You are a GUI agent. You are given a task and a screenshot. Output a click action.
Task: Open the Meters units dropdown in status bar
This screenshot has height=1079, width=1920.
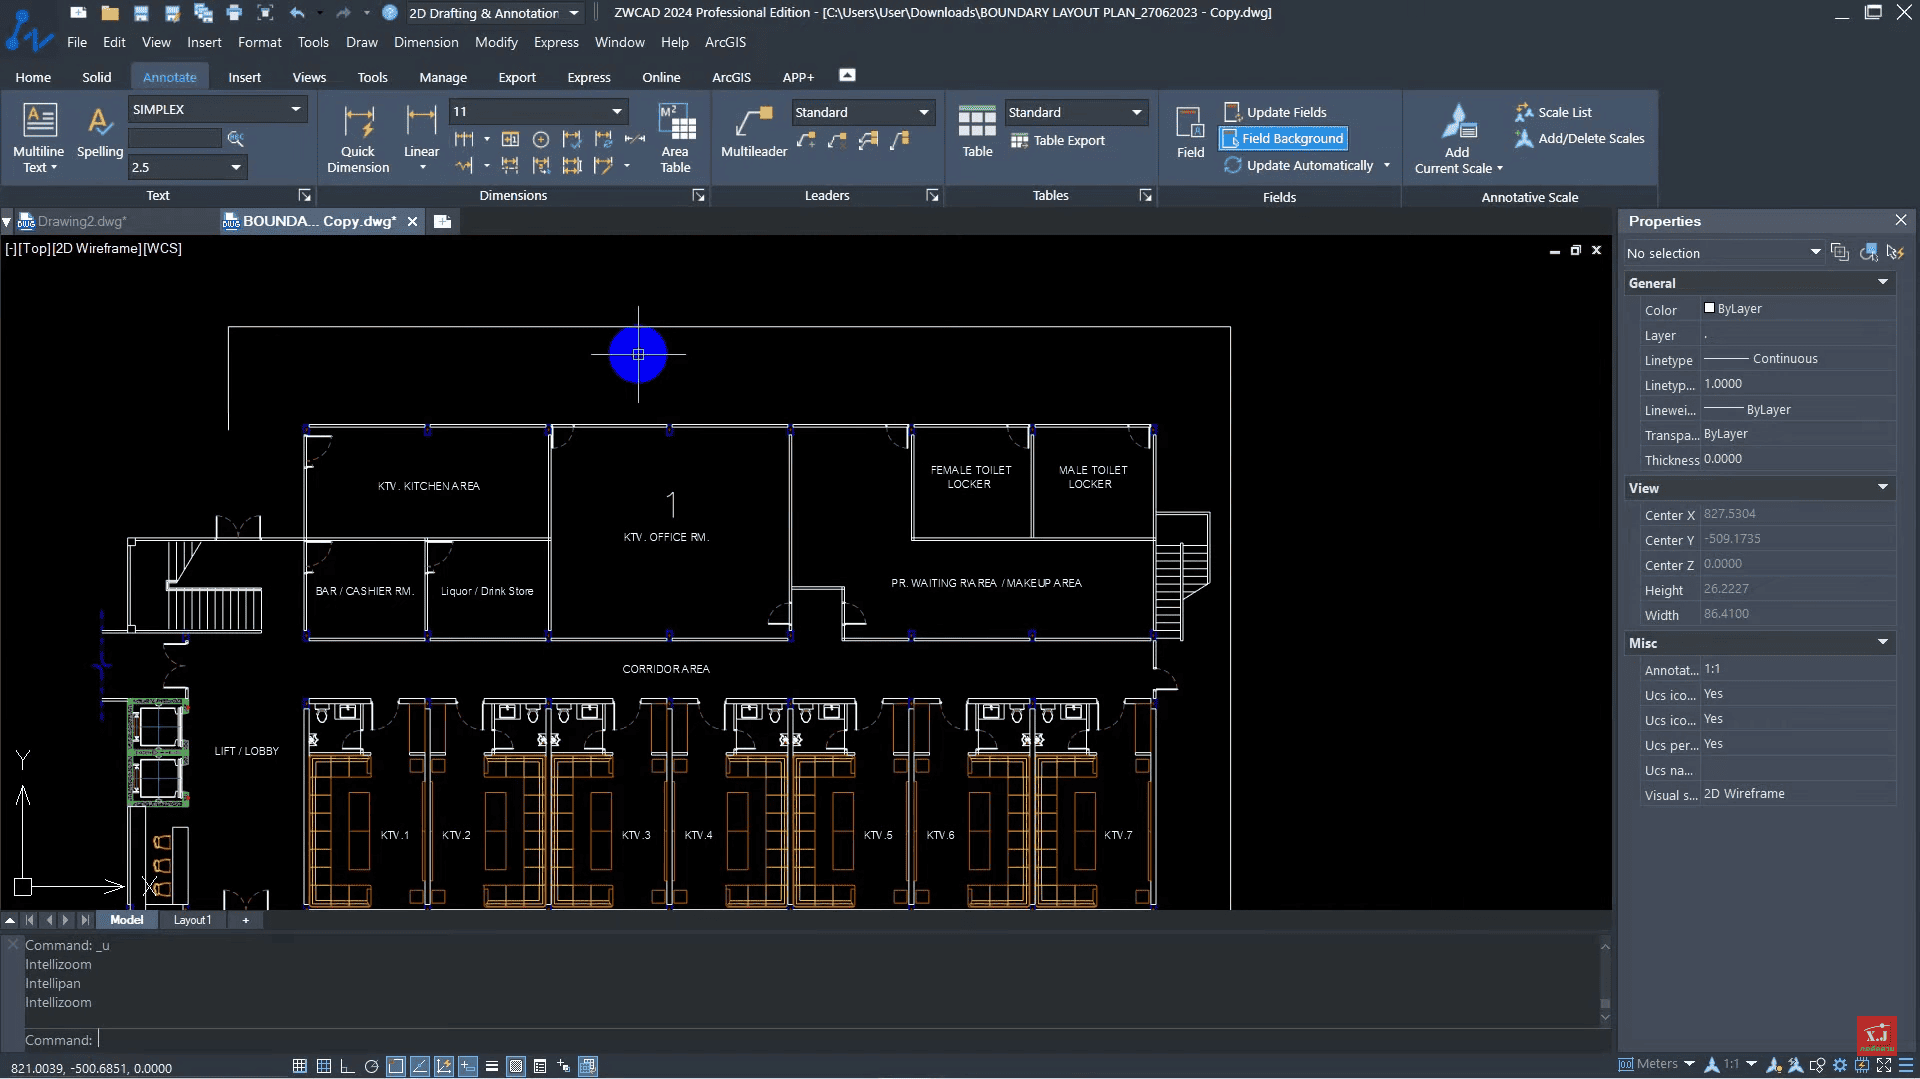coord(1689,1064)
